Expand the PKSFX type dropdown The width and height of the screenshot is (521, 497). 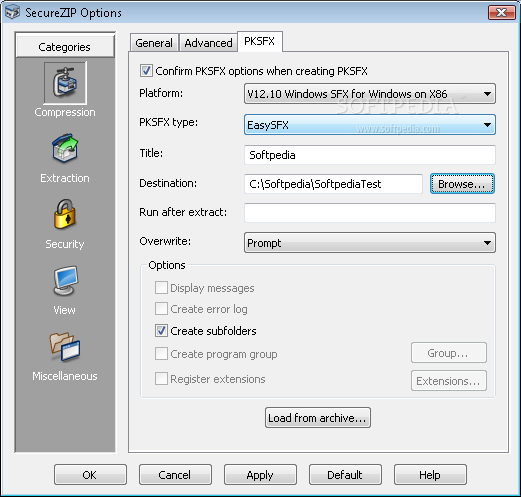tap(370, 125)
